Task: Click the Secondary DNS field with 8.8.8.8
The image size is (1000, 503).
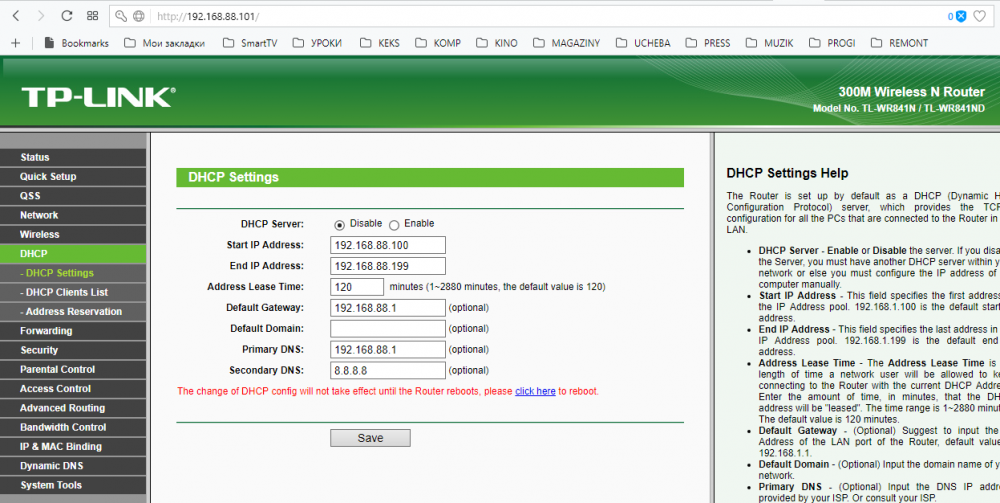Action: pos(388,370)
